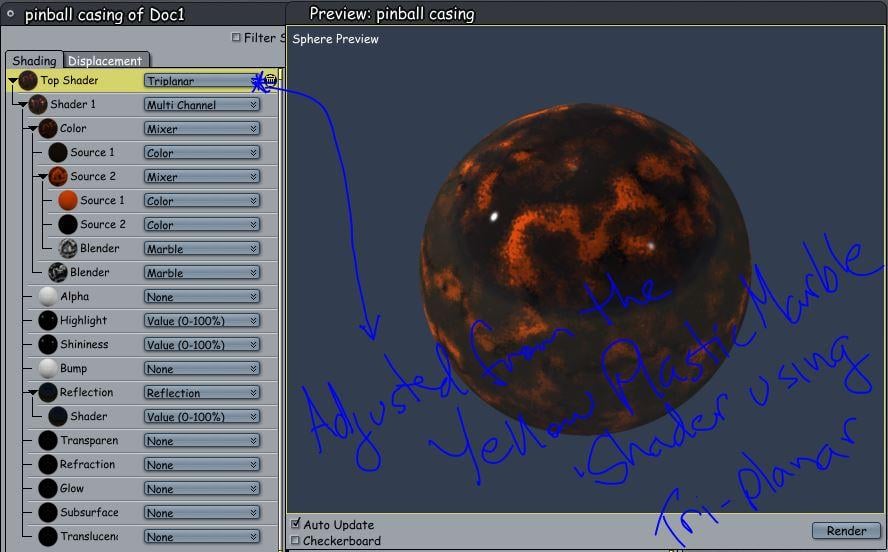Click the 'pinball casing of Doc1' title
The width and height of the screenshot is (888, 552).
[x=105, y=14]
